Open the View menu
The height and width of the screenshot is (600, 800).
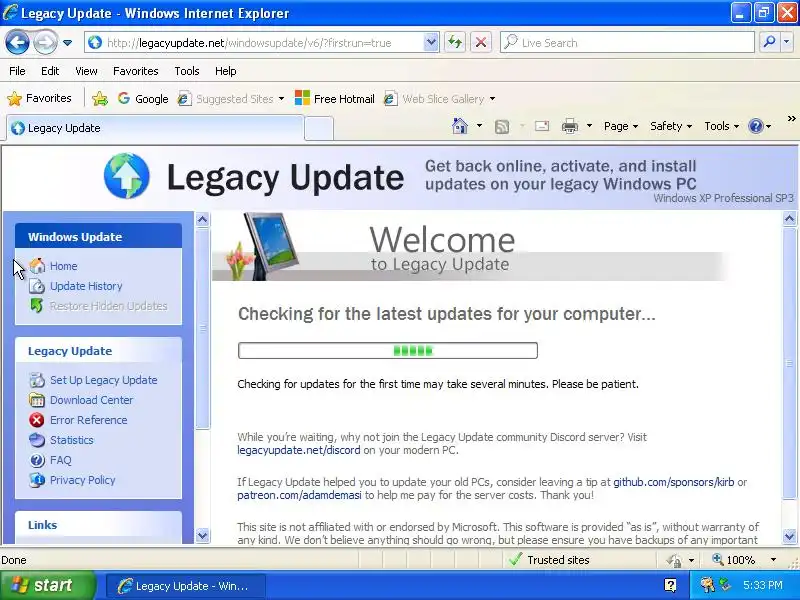point(86,71)
